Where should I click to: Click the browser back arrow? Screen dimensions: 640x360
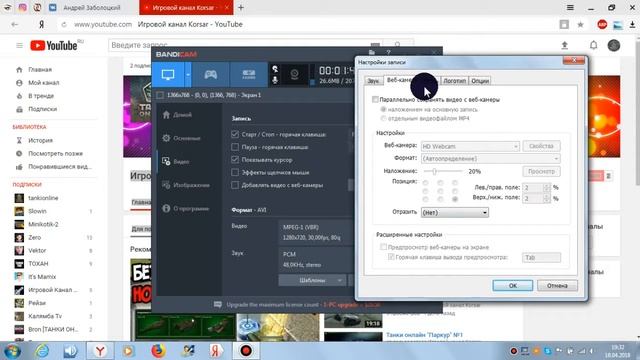(x=15, y=24)
